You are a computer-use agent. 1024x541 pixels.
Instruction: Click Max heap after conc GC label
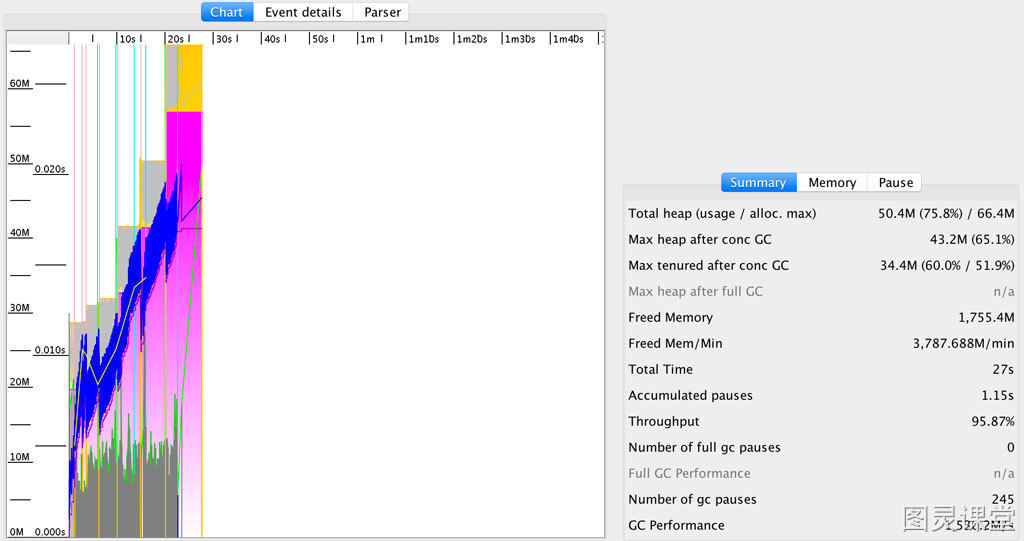point(700,240)
